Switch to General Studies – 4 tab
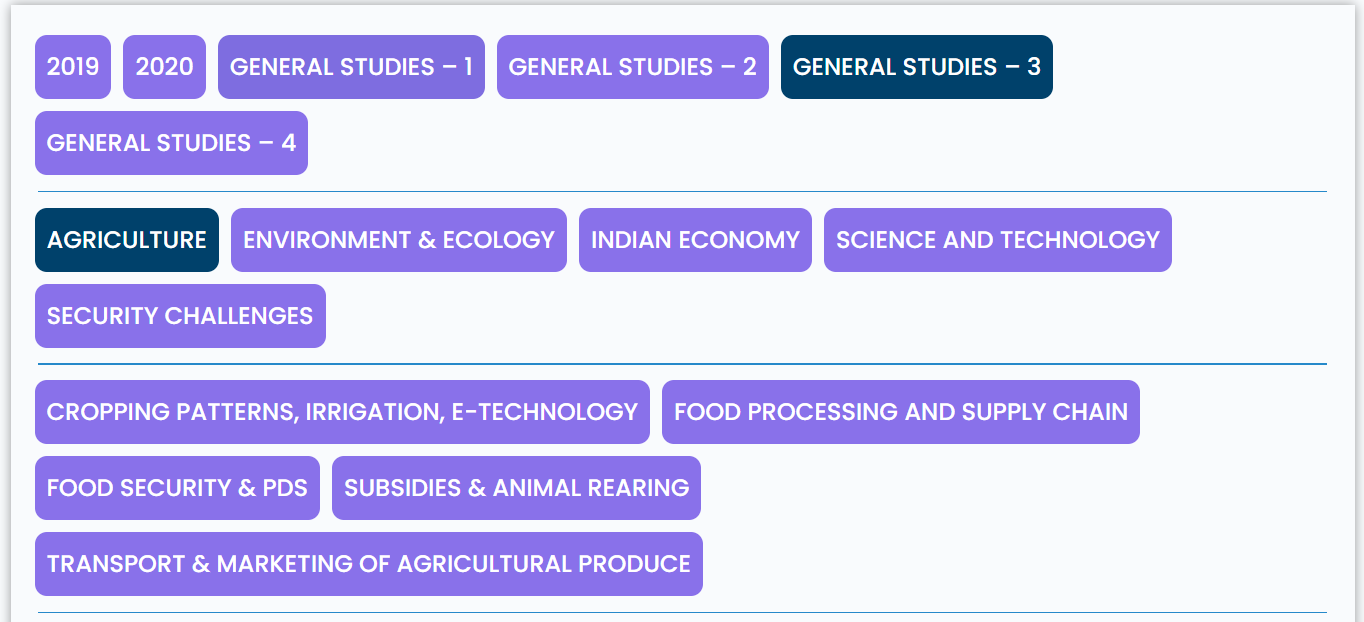Screen dimensions: 1364x622 point(171,143)
